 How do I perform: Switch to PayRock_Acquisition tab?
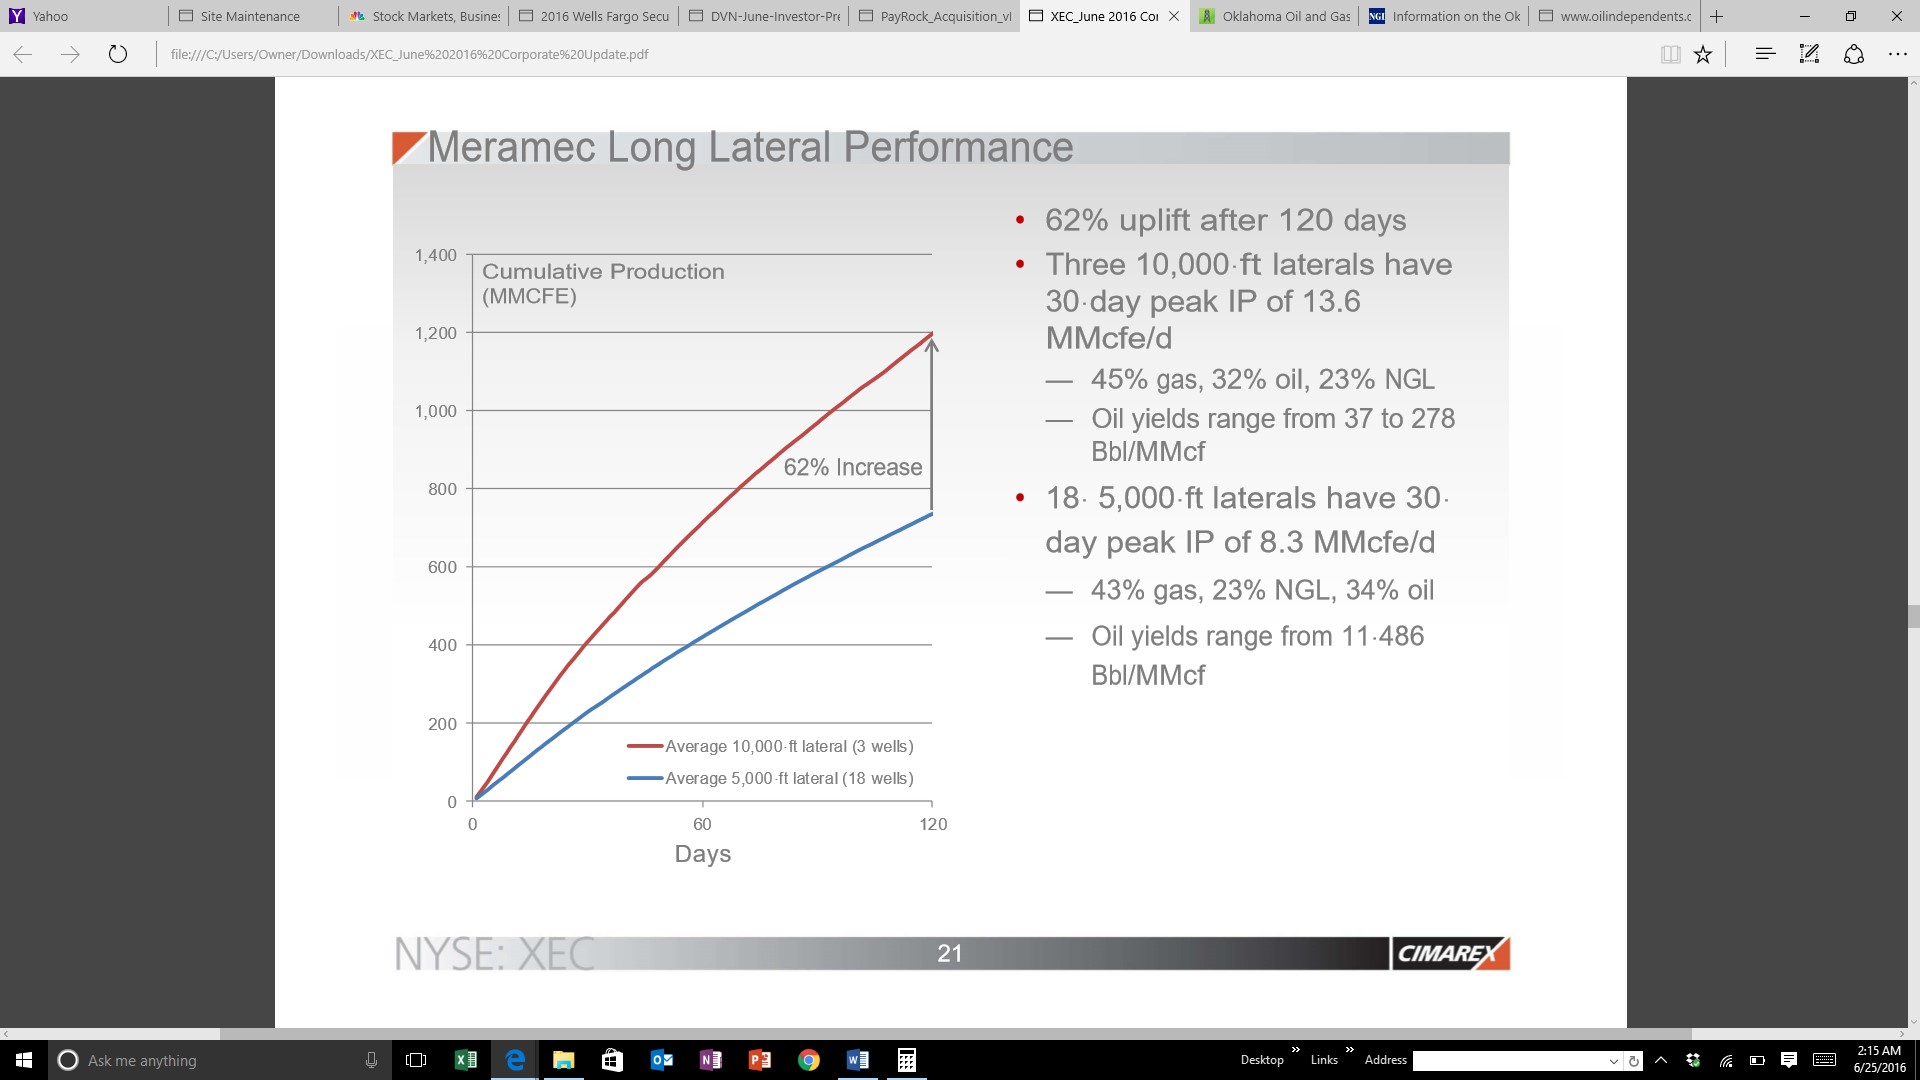coord(935,16)
